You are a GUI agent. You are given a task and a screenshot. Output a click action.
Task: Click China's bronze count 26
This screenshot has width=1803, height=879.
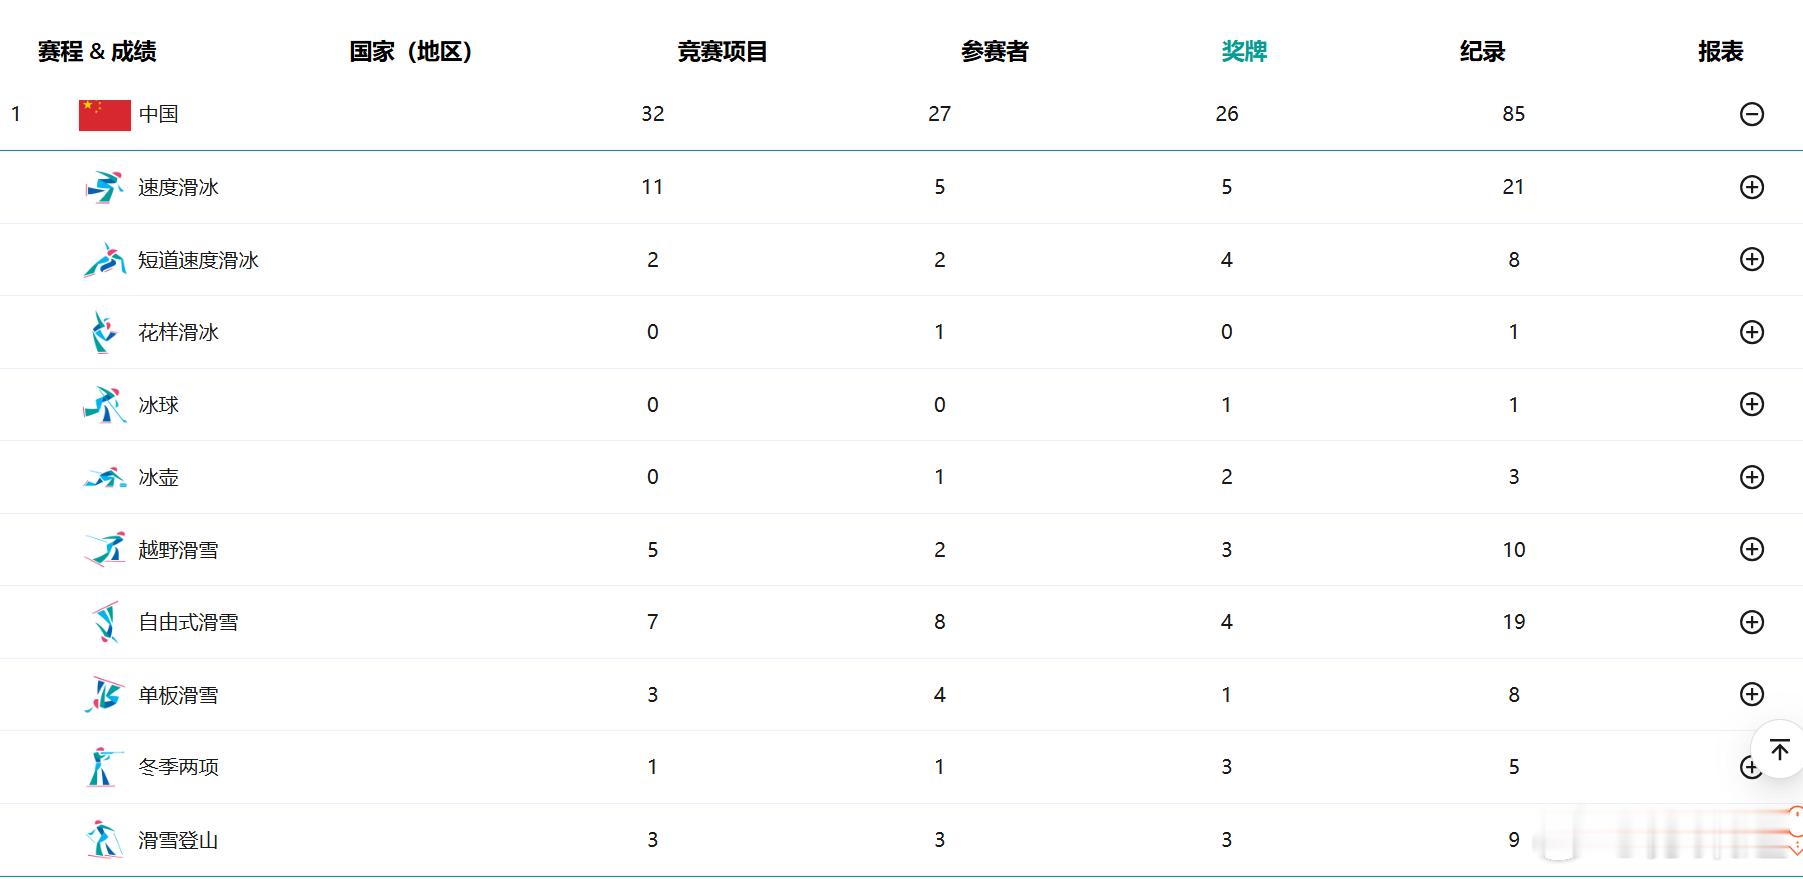pyautogui.click(x=1227, y=114)
